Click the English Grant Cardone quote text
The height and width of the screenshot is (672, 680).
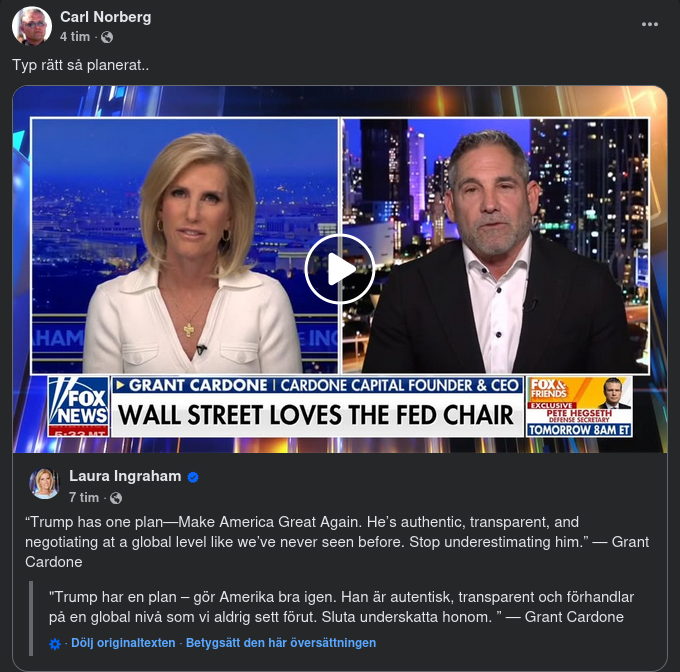click(x=337, y=542)
